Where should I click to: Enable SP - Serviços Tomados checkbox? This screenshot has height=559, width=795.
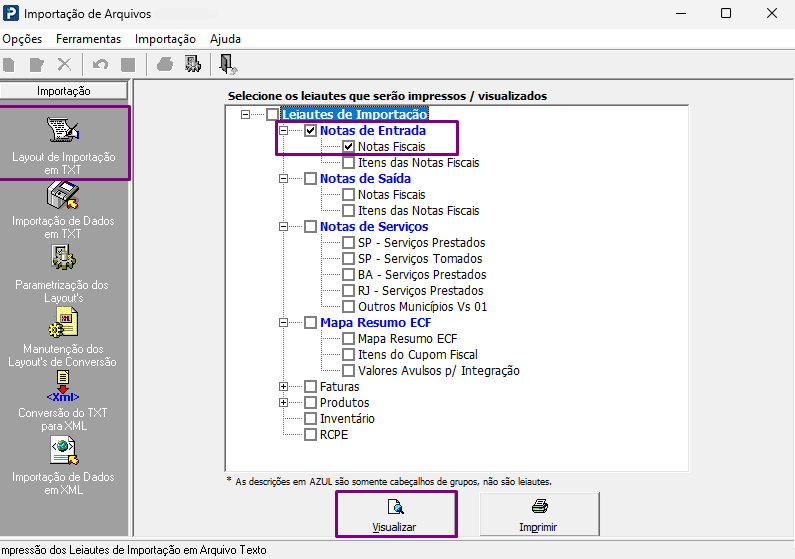[348, 258]
